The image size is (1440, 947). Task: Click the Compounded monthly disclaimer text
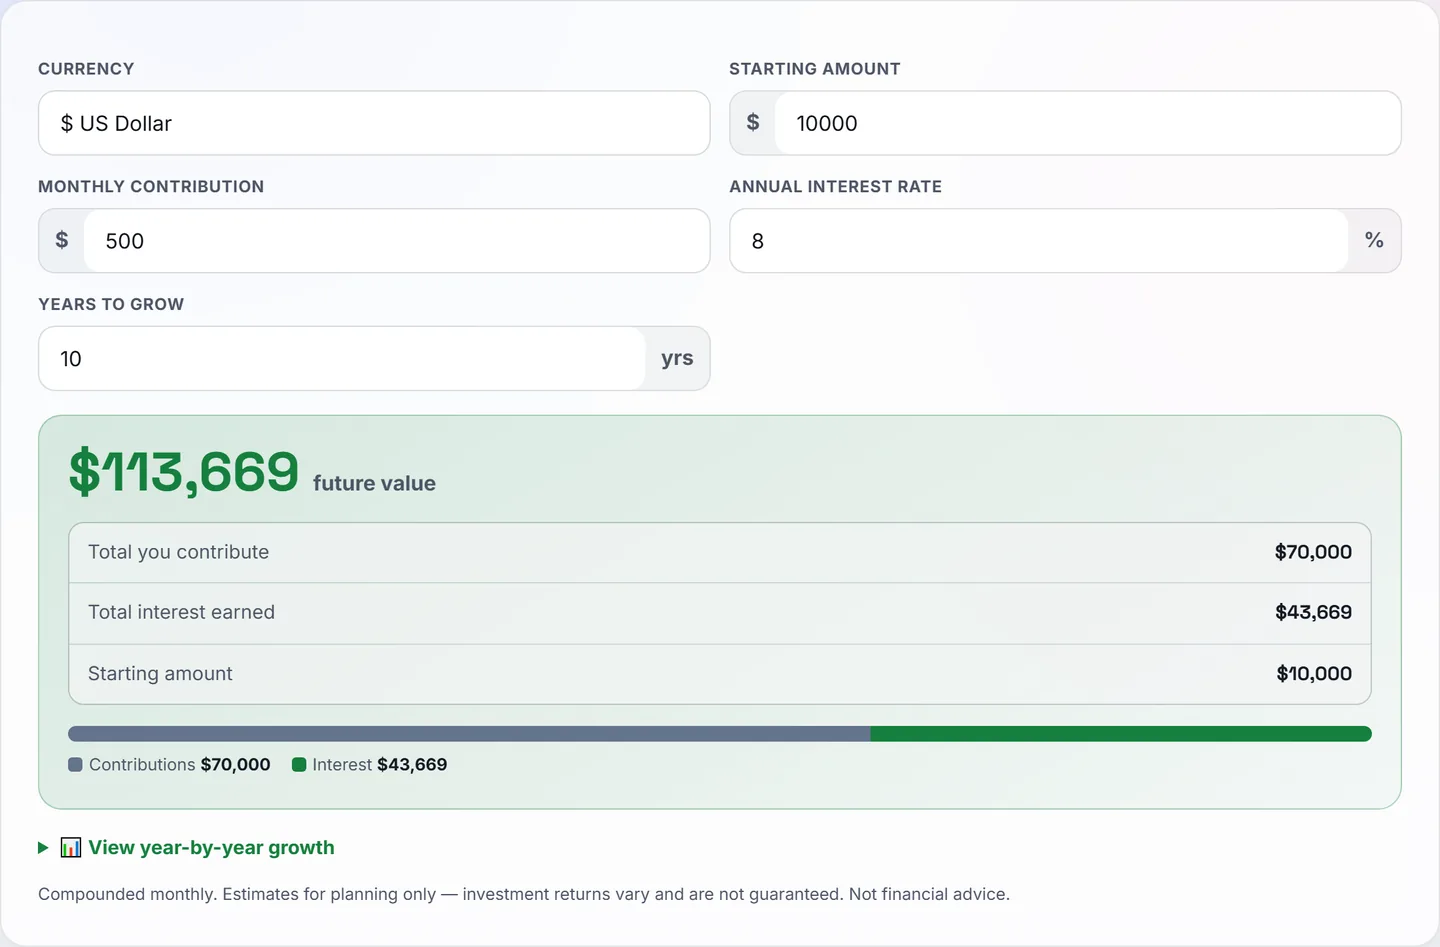click(524, 894)
